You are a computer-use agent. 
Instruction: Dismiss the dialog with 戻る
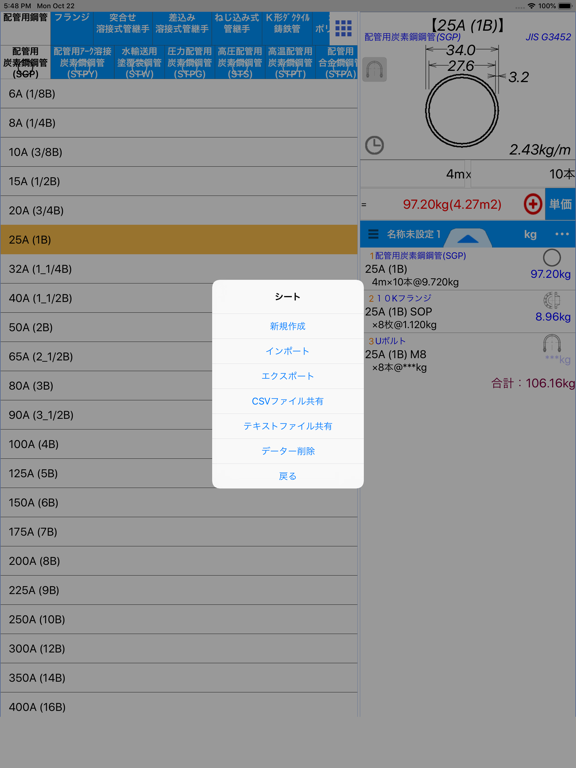[x=288, y=476]
